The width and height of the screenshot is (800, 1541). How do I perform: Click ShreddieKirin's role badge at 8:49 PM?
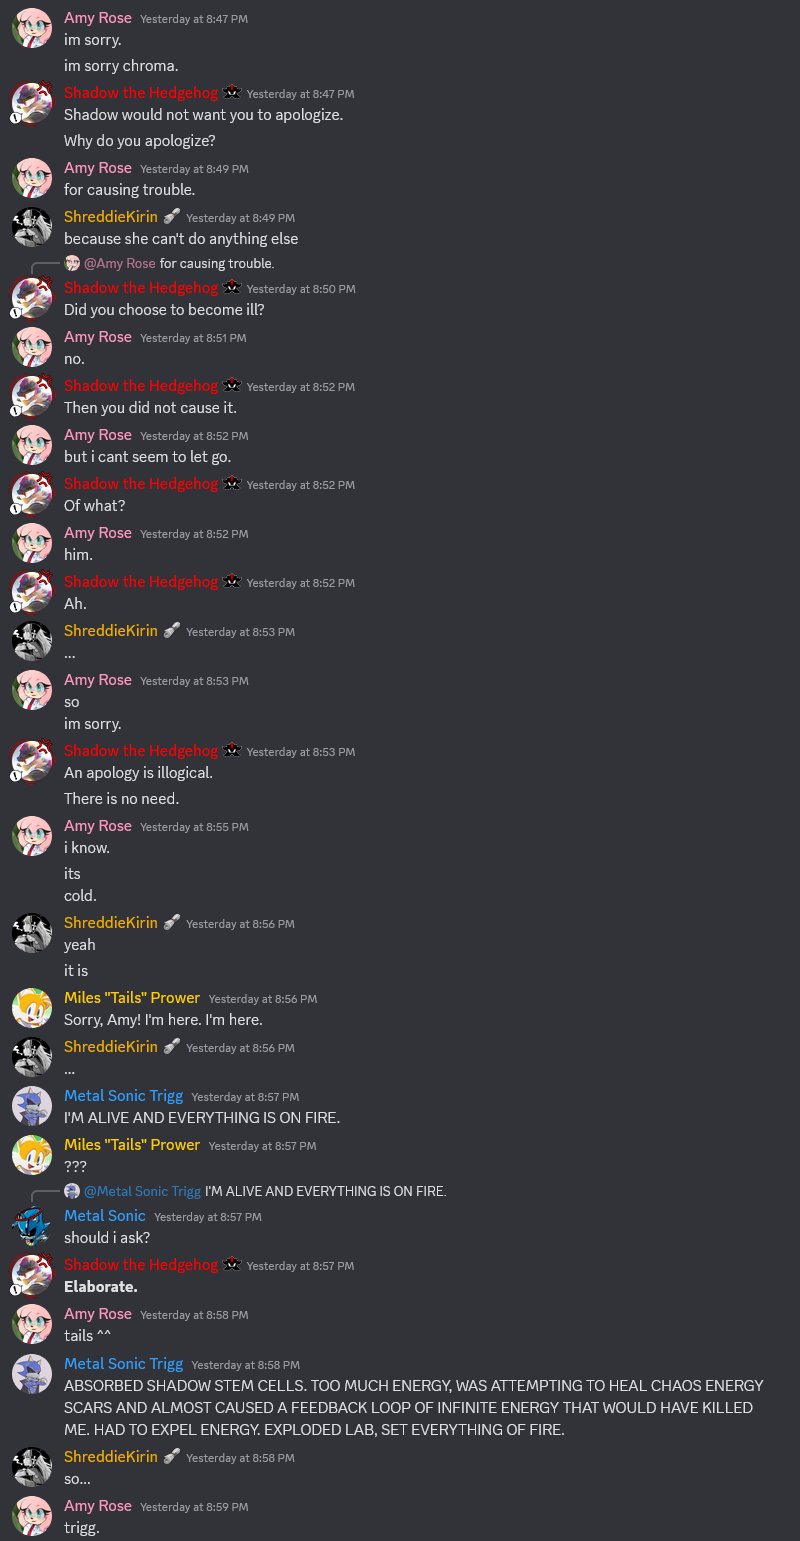(x=171, y=217)
